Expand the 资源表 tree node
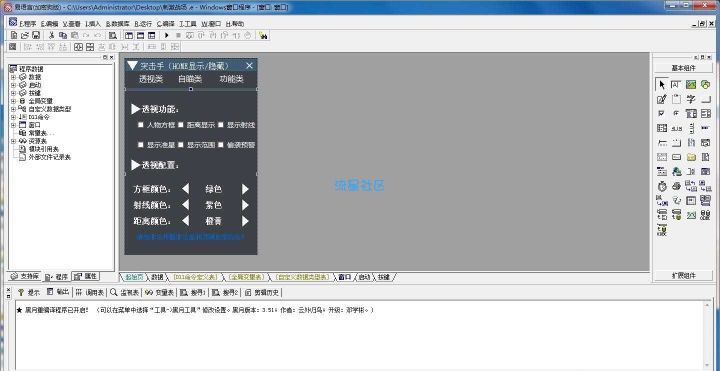 13,141
